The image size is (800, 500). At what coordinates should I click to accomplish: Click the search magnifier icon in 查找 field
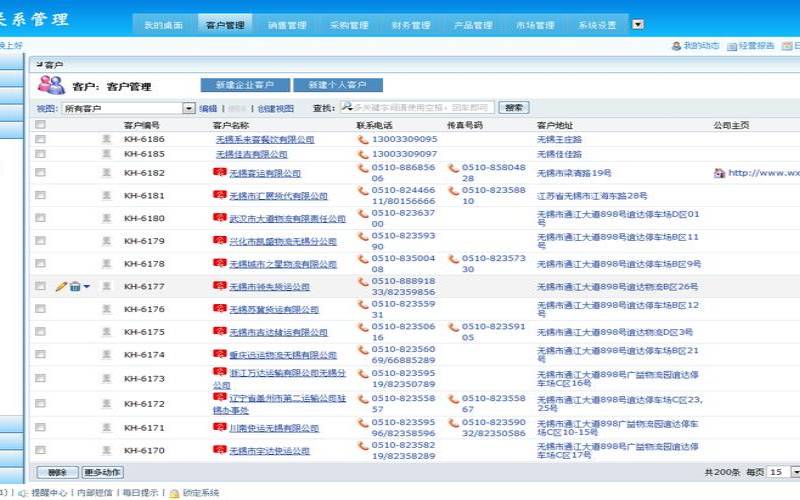coord(347,107)
